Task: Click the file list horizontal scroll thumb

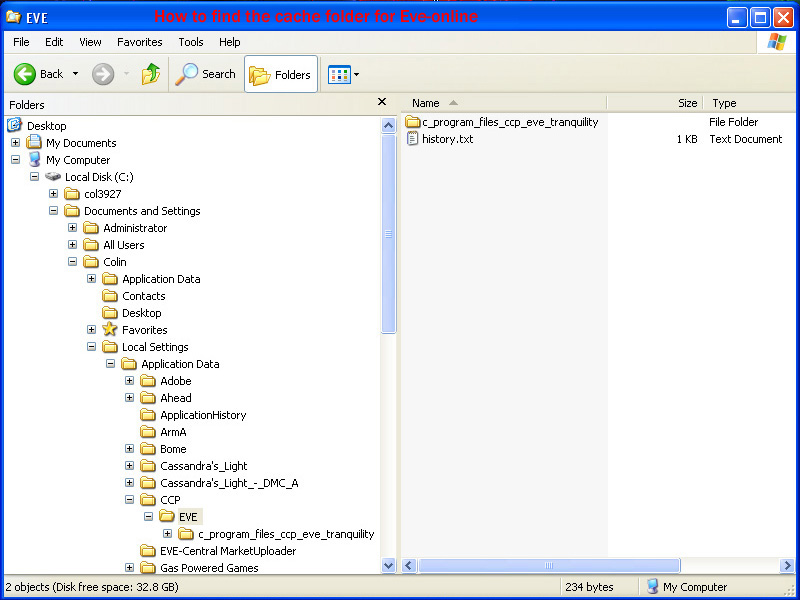Action: (x=549, y=565)
